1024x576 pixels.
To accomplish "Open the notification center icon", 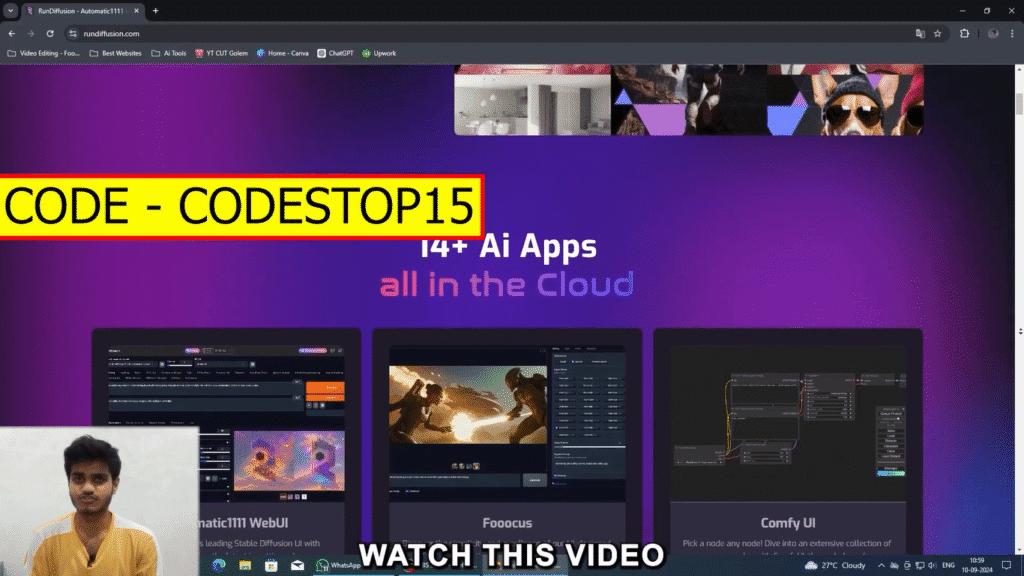I will (x=1006, y=566).
